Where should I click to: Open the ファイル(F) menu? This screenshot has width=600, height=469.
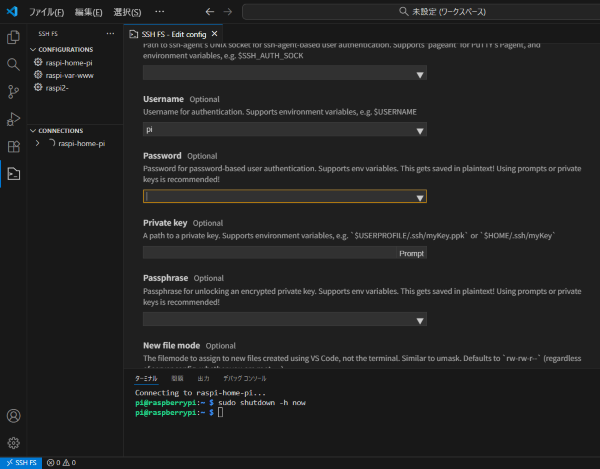pos(46,12)
